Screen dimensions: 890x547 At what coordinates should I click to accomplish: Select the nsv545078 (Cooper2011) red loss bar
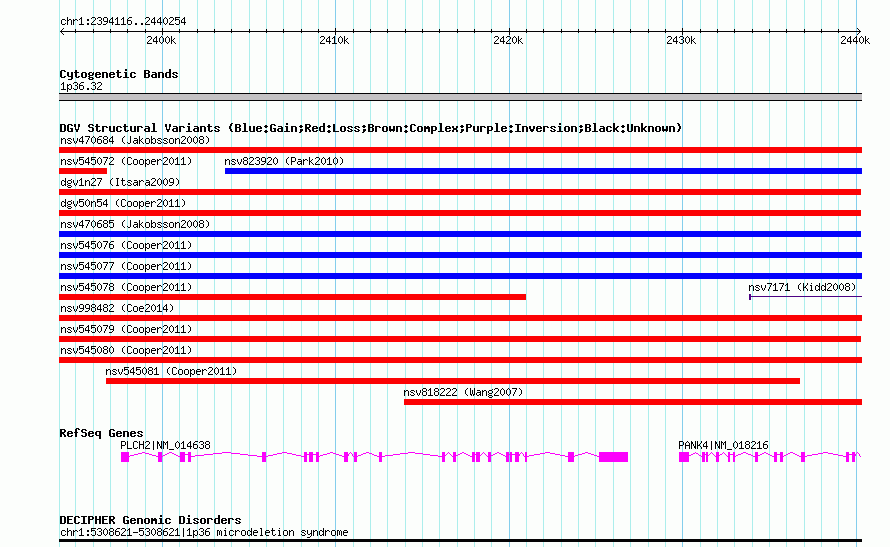(292, 297)
